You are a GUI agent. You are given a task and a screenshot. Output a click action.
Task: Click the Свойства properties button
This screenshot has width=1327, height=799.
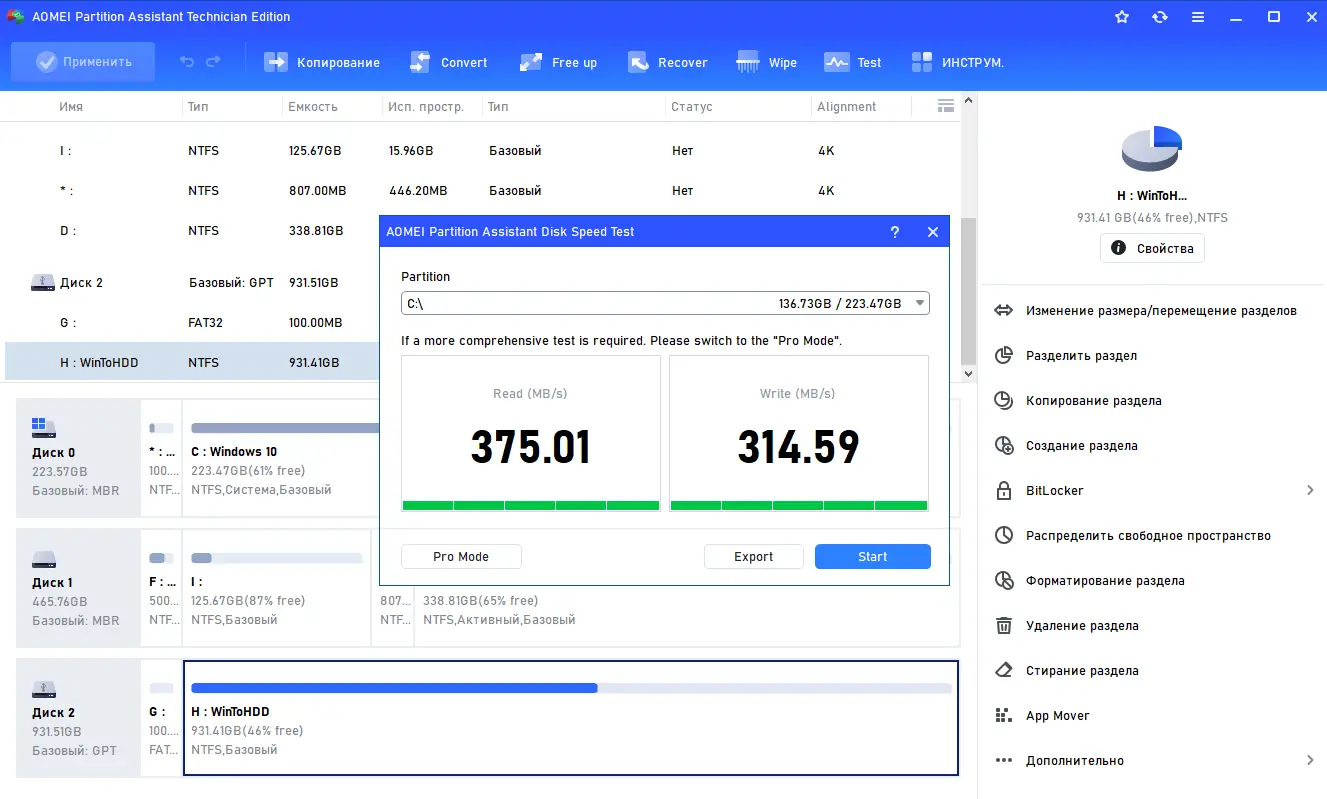point(1152,249)
